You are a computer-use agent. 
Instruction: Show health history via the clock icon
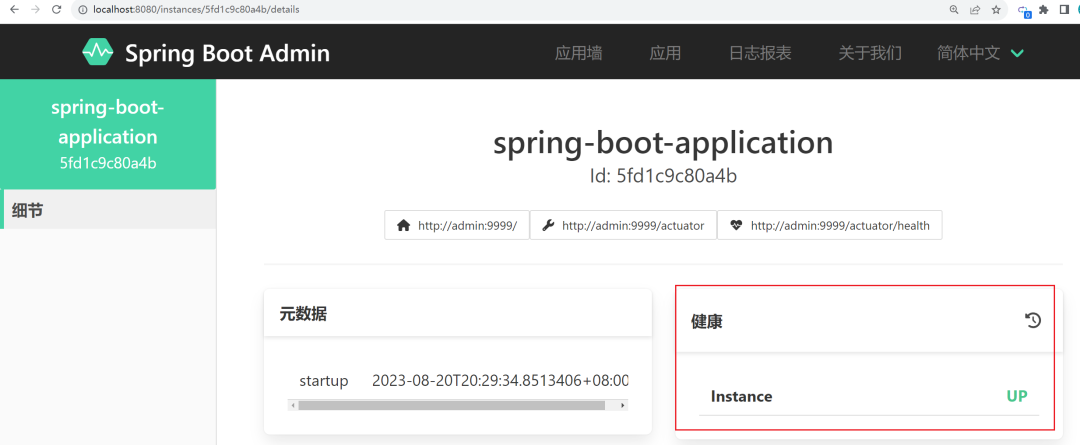[x=1033, y=320]
